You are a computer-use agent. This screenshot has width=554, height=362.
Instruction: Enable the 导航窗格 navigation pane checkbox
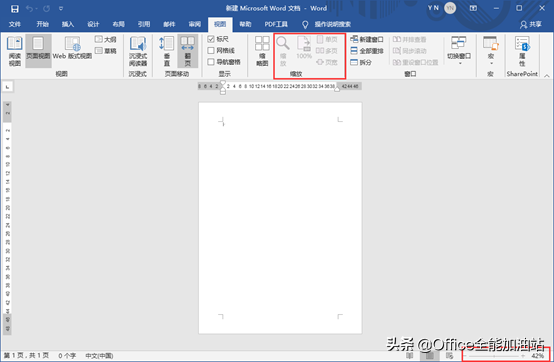tap(211, 62)
